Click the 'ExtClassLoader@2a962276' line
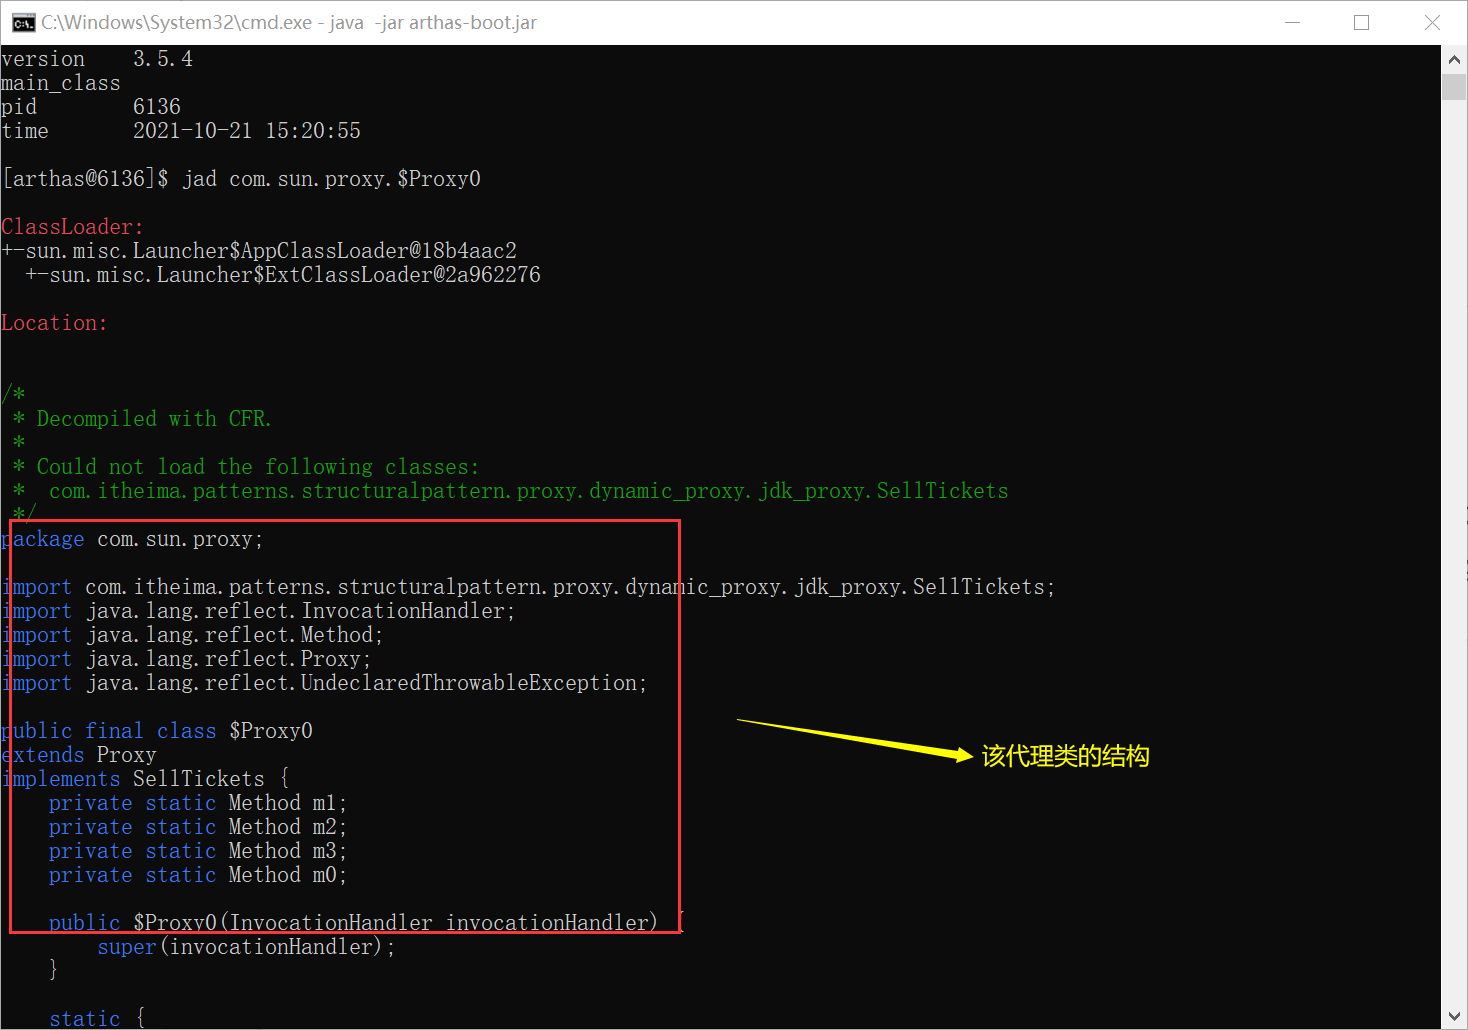This screenshot has width=1468, height=1030. 283,275
